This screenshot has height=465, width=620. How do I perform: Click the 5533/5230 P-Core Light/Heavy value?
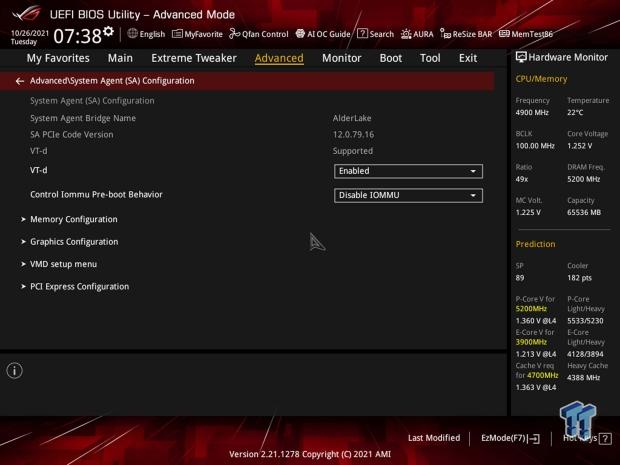coord(585,321)
